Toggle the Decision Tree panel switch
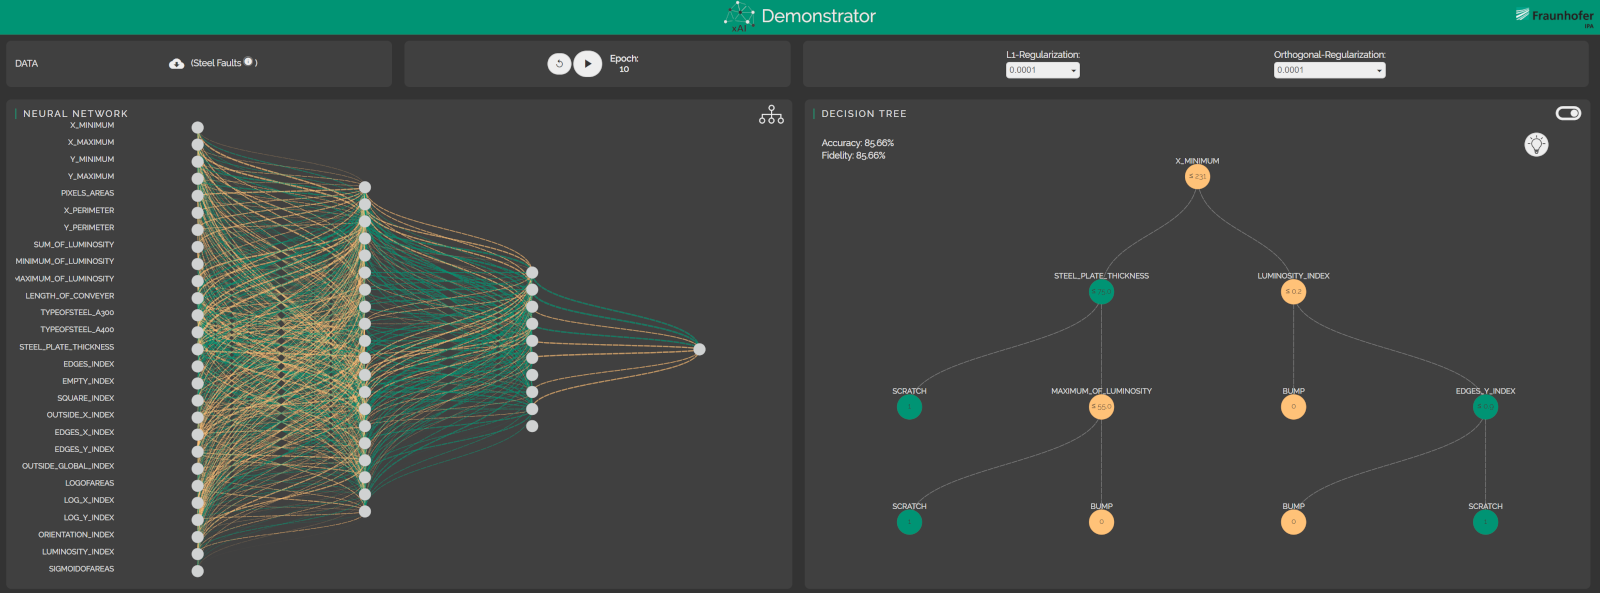The width and height of the screenshot is (1600, 593). point(1568,113)
